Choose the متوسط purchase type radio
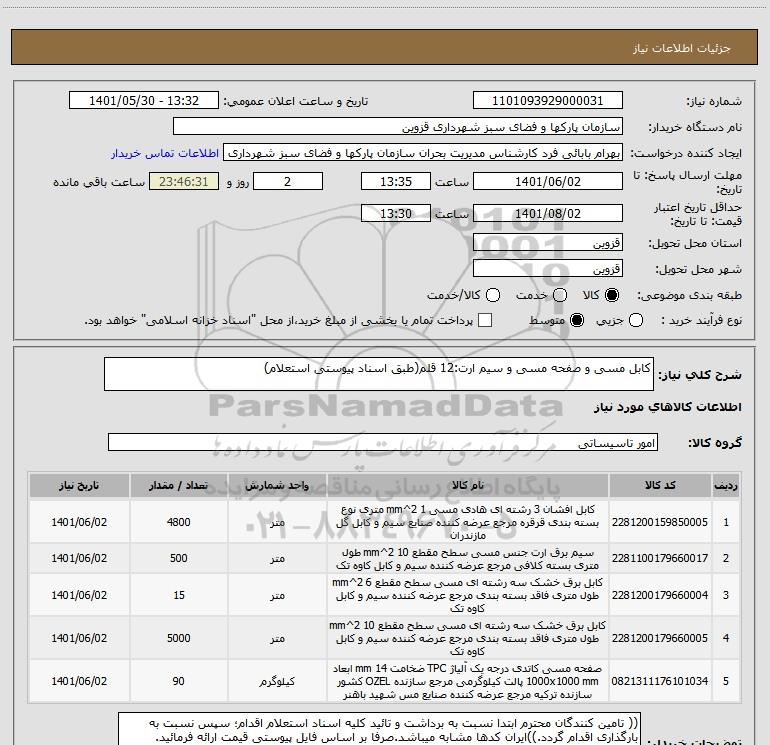Screen dimensions: 770x745 (577, 320)
